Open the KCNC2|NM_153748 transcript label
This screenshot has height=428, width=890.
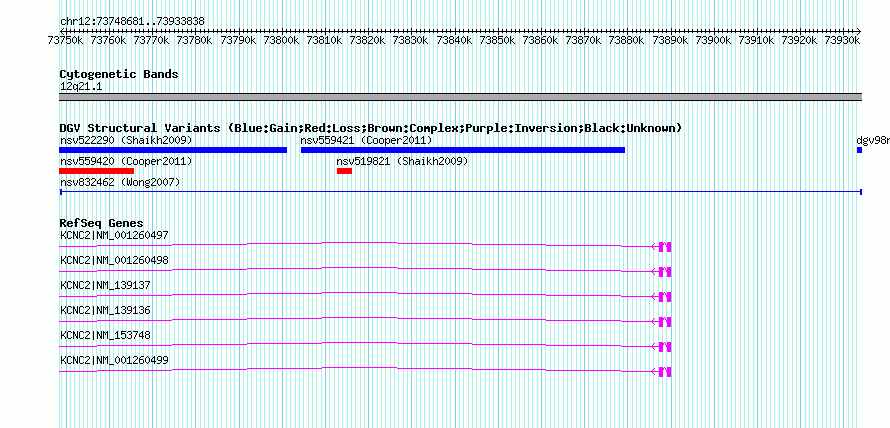106,335
